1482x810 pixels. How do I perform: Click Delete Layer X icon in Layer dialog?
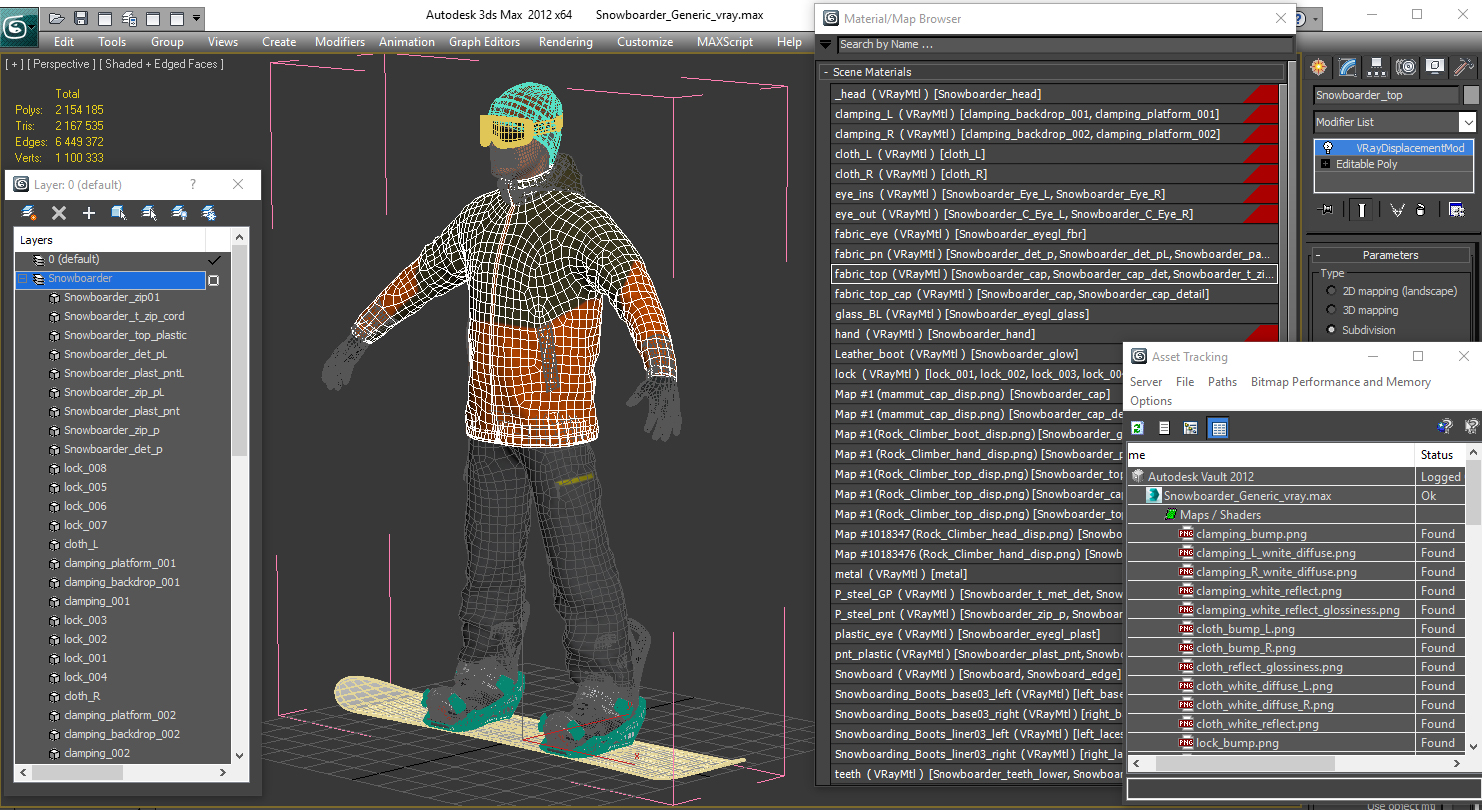59,213
